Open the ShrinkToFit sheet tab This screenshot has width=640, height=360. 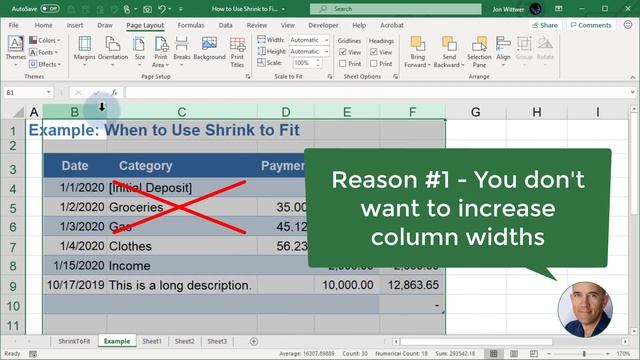74,341
